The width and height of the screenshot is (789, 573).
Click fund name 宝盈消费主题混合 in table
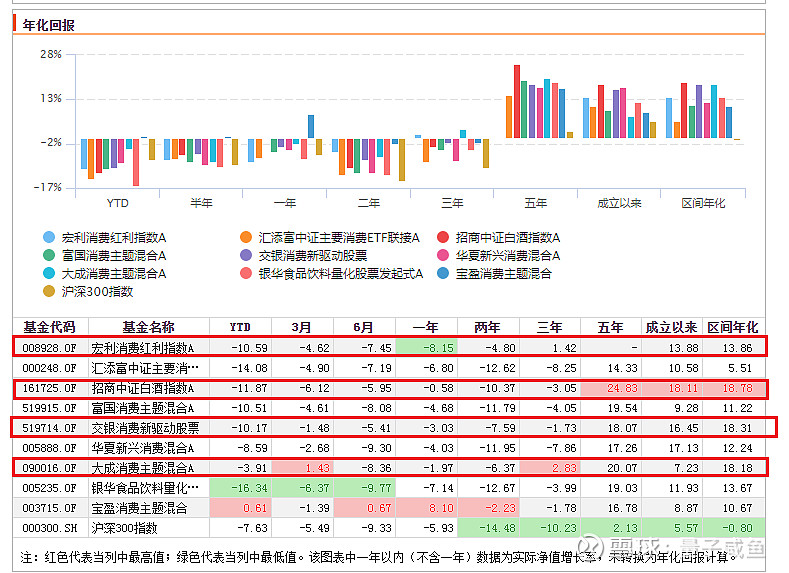tap(139, 508)
